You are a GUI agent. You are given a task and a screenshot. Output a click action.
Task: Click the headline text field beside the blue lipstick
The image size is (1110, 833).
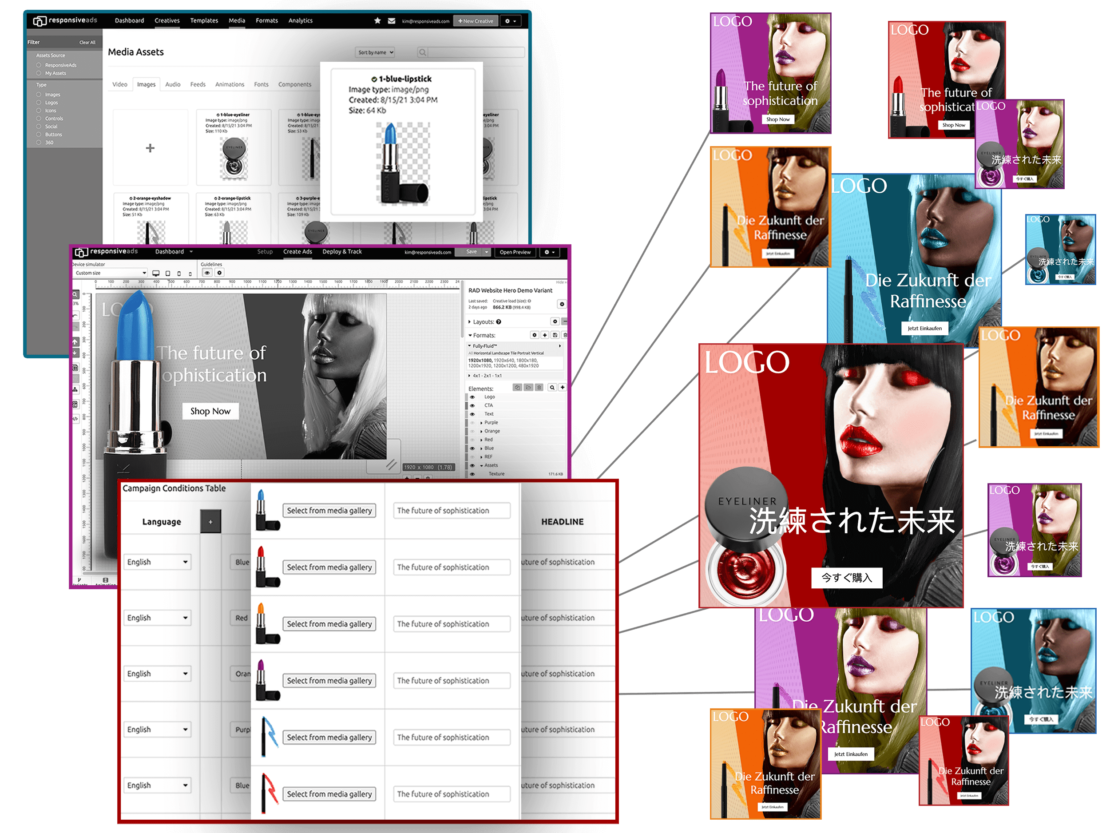[452, 510]
